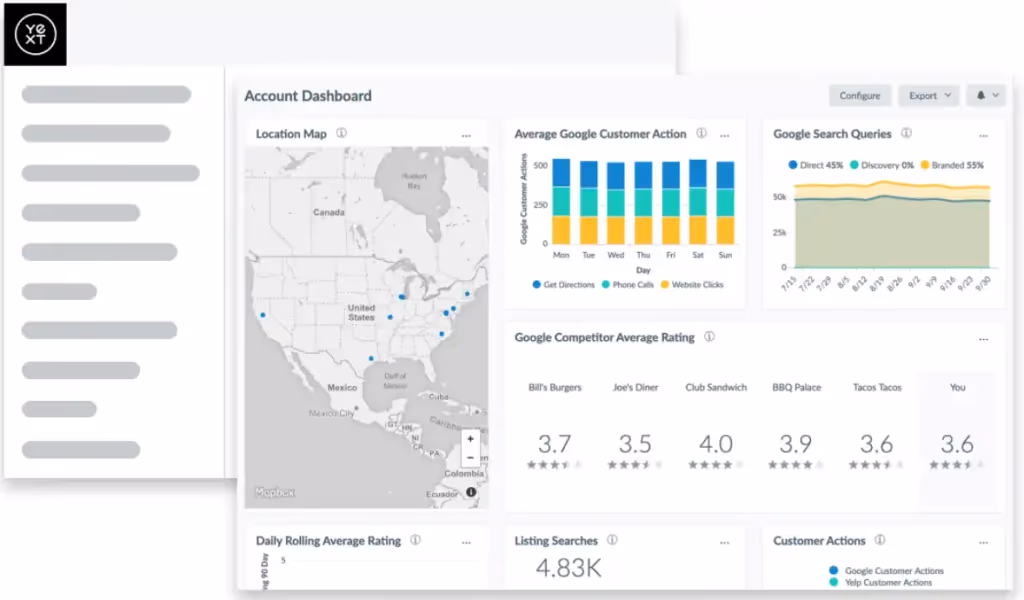Toggle Yelp Customer Actions legend item
The image size is (1024, 600).
(x=880, y=582)
